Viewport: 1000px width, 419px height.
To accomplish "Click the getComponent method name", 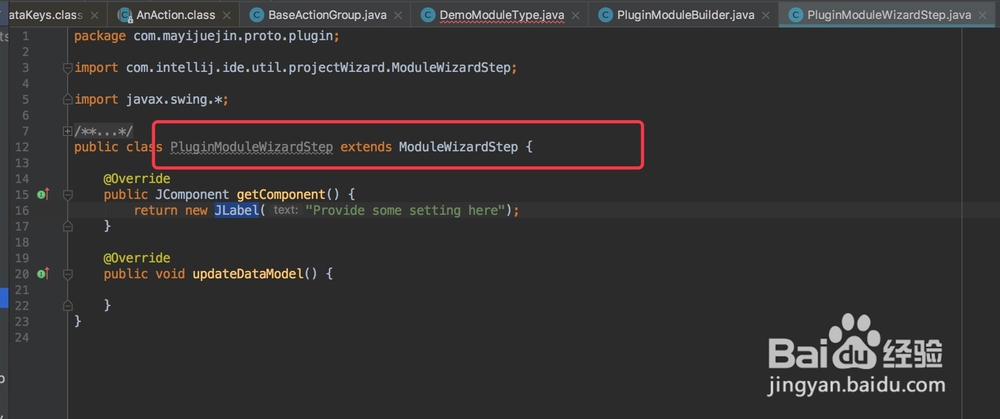I will point(281,195).
